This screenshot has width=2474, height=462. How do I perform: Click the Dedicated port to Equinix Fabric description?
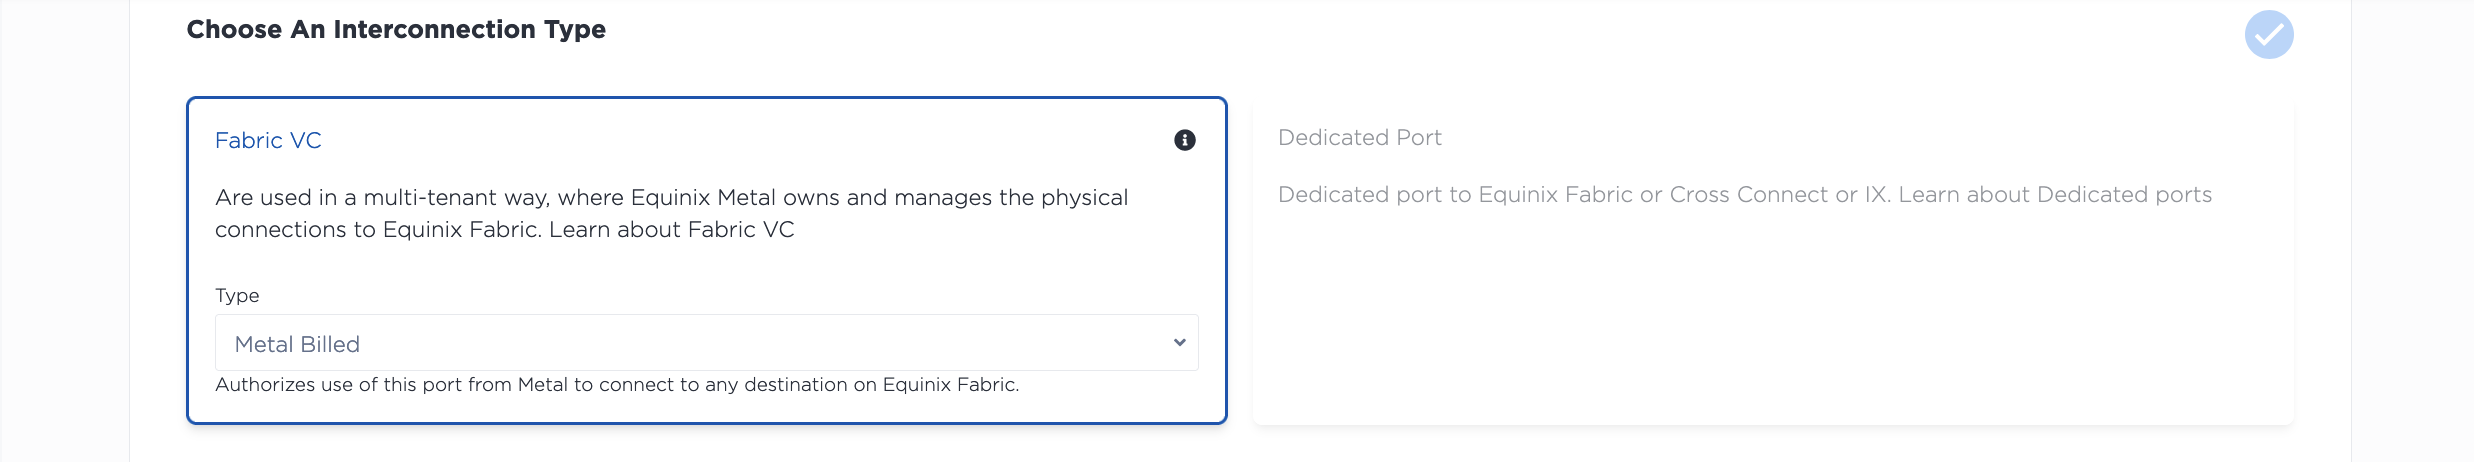pyautogui.click(x=1745, y=195)
